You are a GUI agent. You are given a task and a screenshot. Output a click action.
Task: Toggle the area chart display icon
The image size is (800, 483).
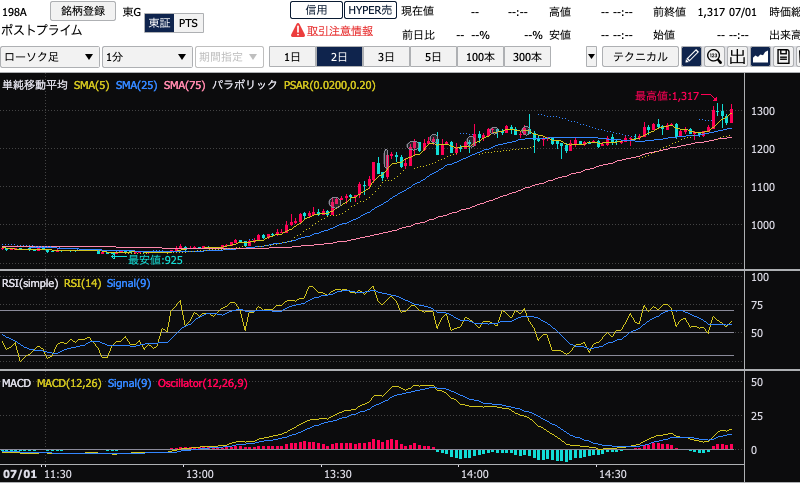[761, 57]
